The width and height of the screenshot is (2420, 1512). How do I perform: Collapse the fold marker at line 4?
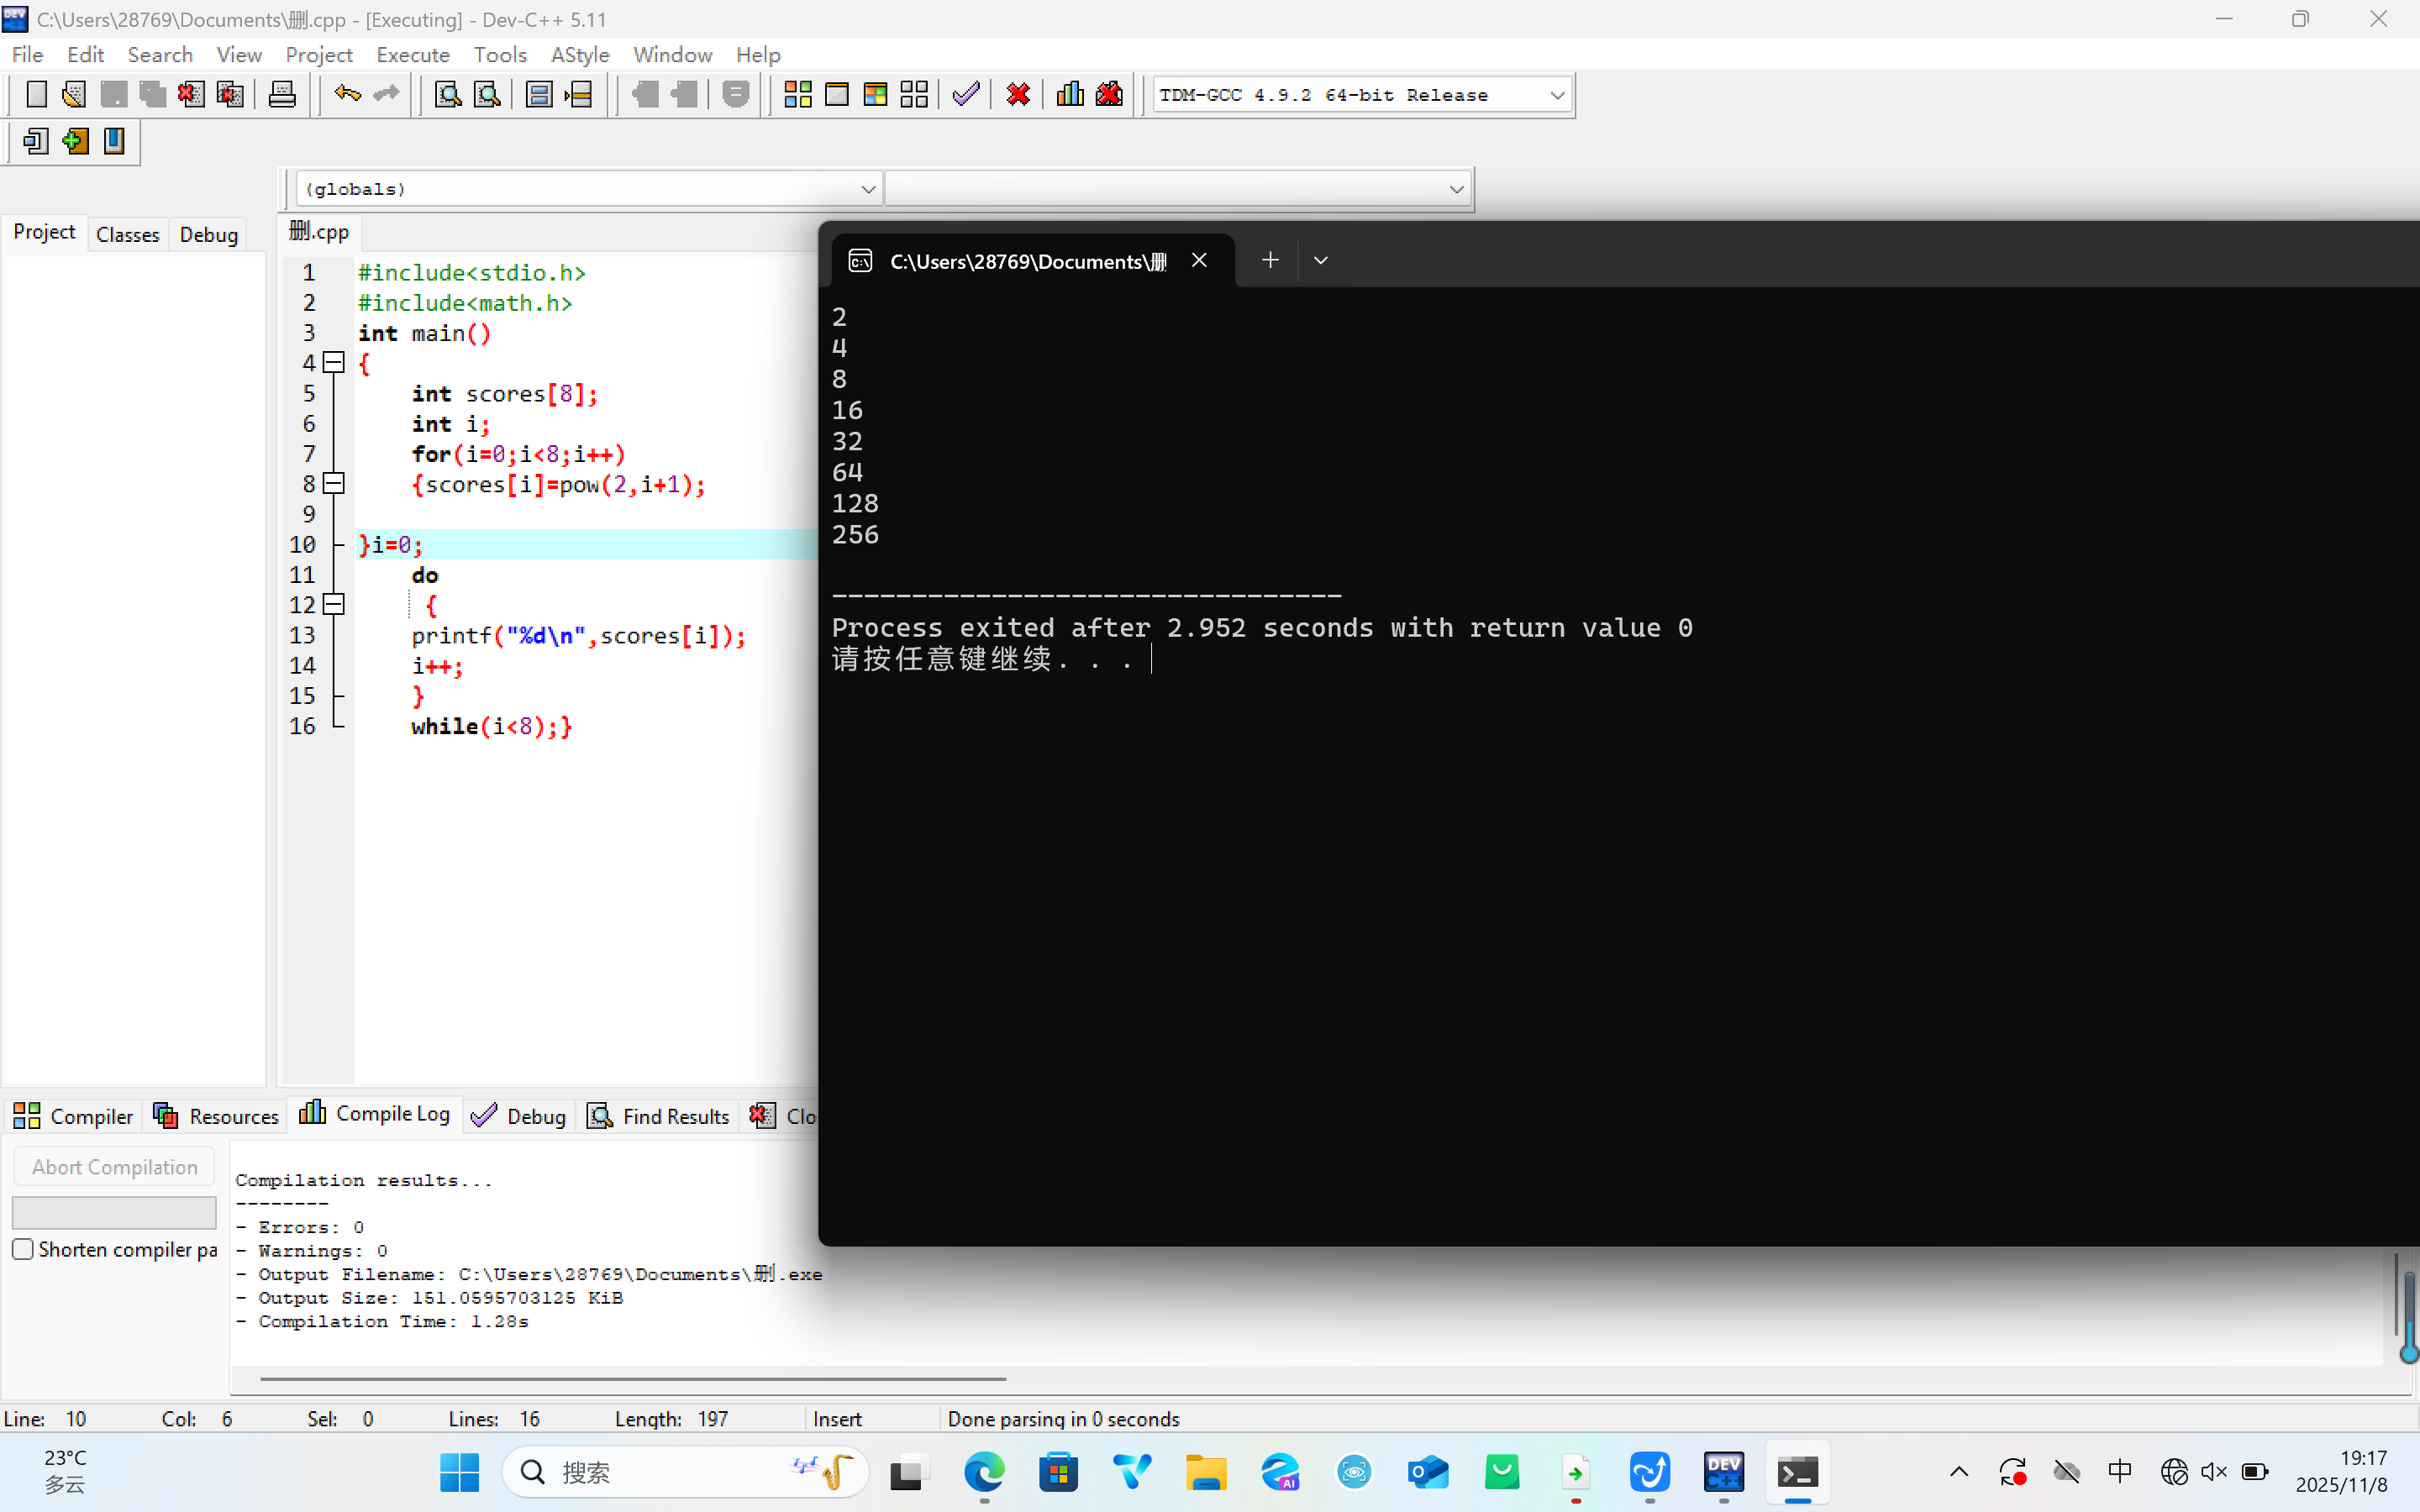[x=335, y=363]
